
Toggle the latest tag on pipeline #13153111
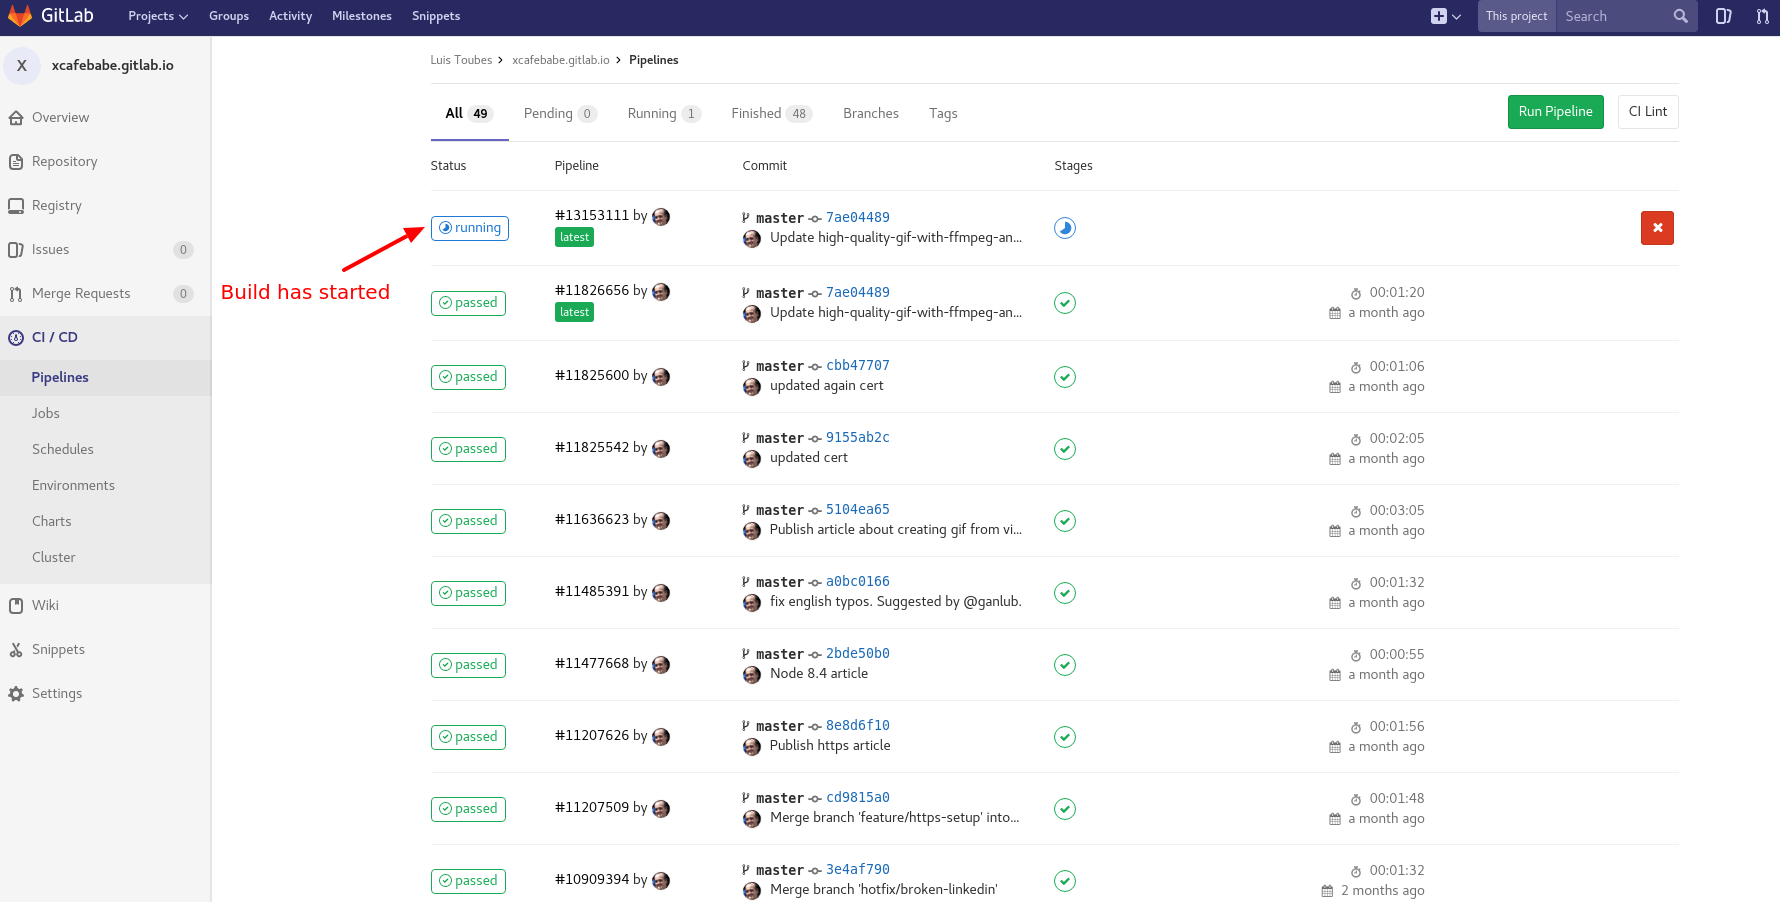pos(574,237)
